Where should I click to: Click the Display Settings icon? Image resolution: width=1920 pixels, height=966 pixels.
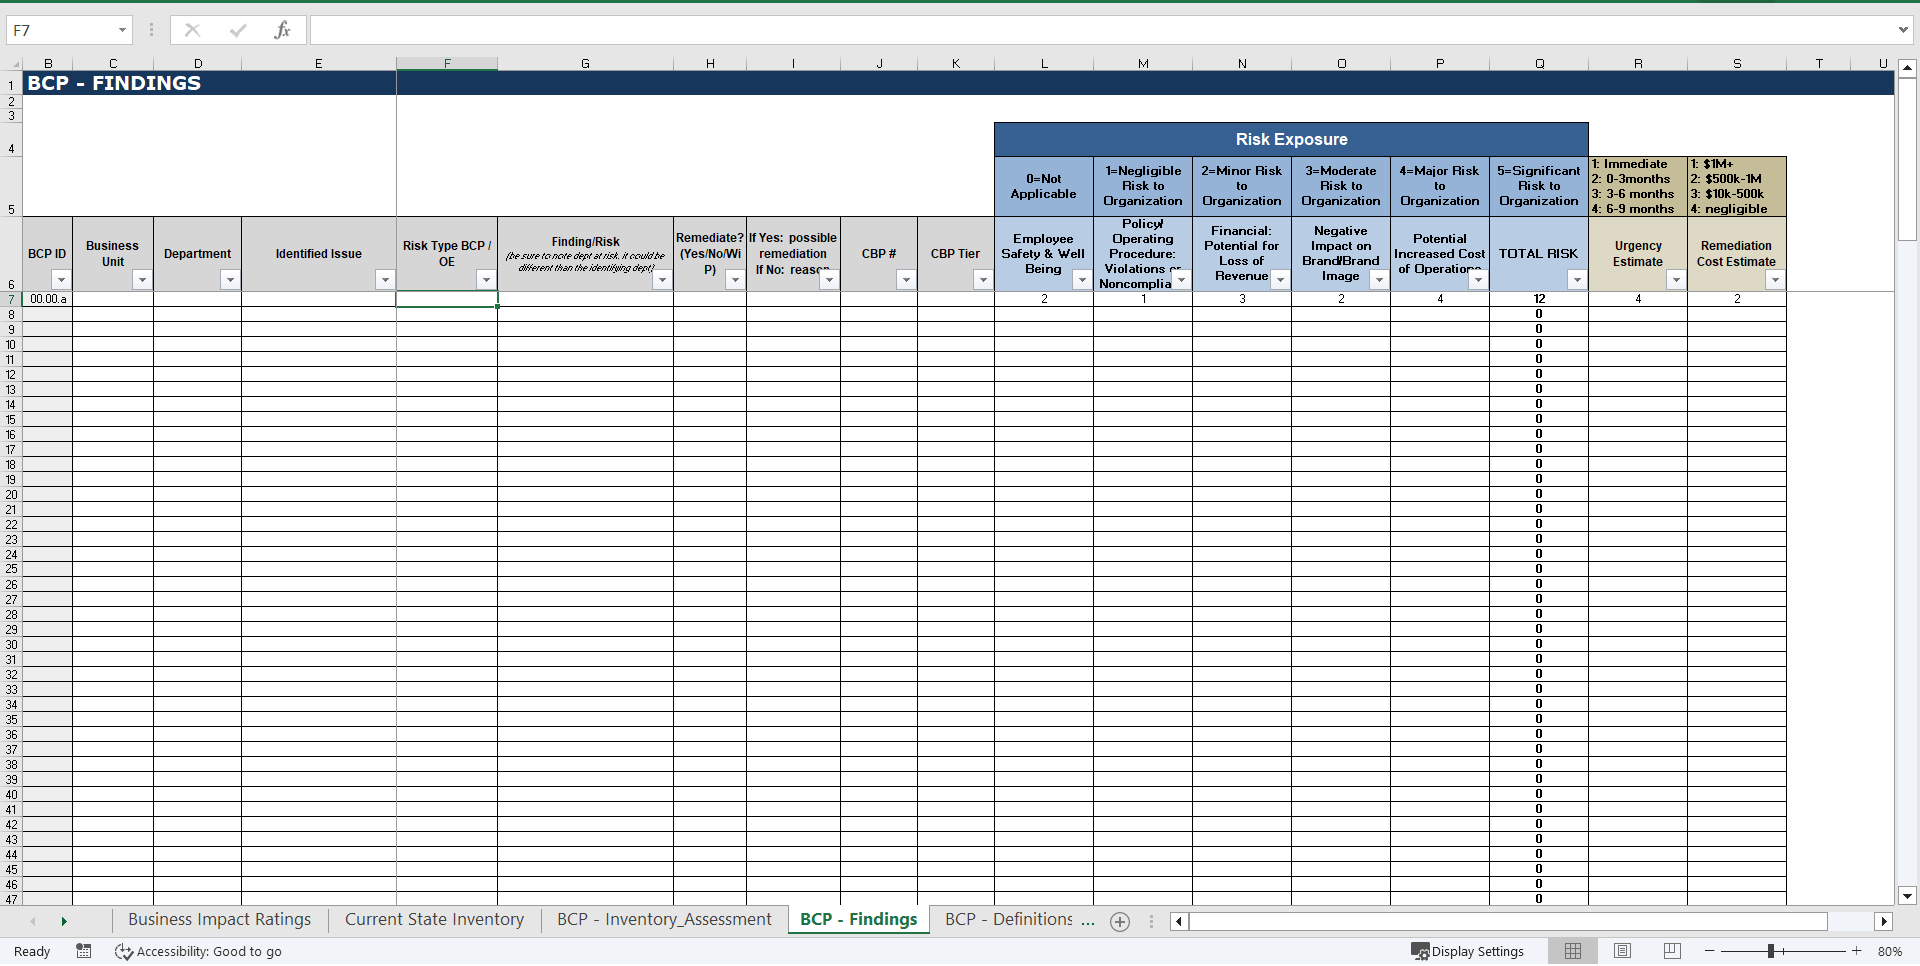coord(1419,951)
